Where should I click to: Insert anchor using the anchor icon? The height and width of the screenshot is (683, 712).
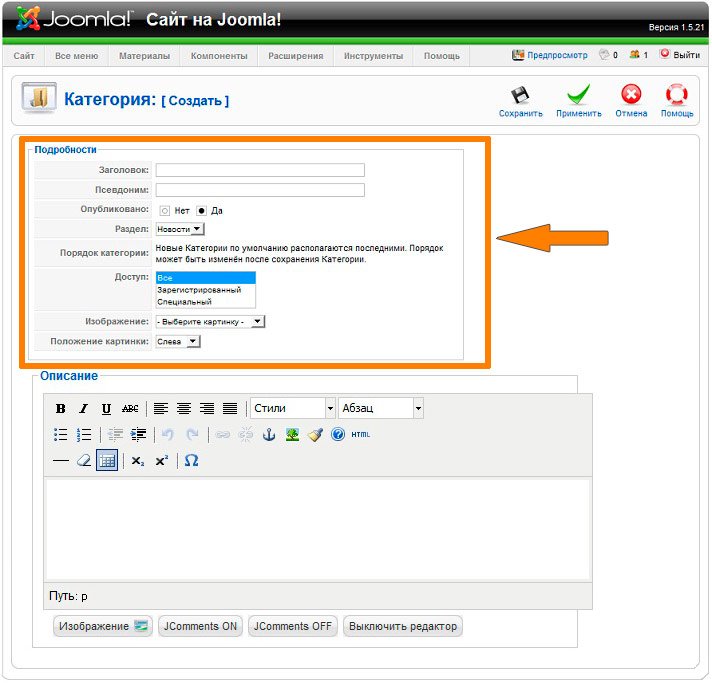pos(268,434)
